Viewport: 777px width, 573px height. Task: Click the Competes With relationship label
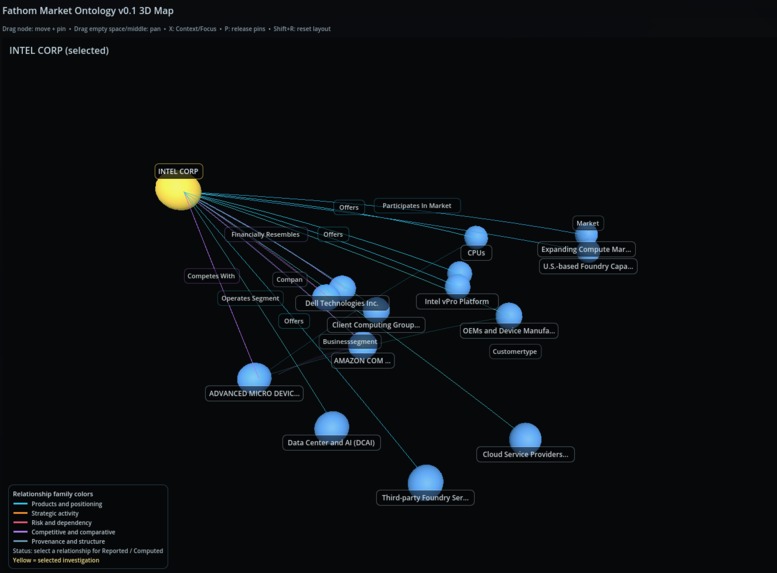click(211, 276)
